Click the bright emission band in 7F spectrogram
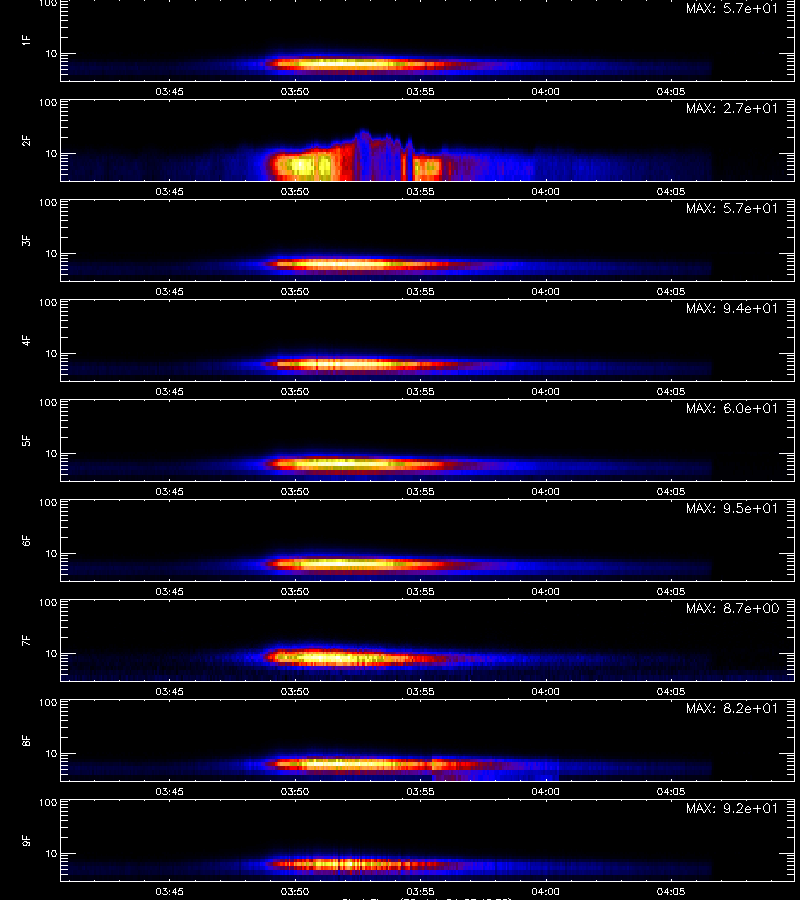Image resolution: width=800 pixels, height=900 pixels. pyautogui.click(x=350, y=658)
